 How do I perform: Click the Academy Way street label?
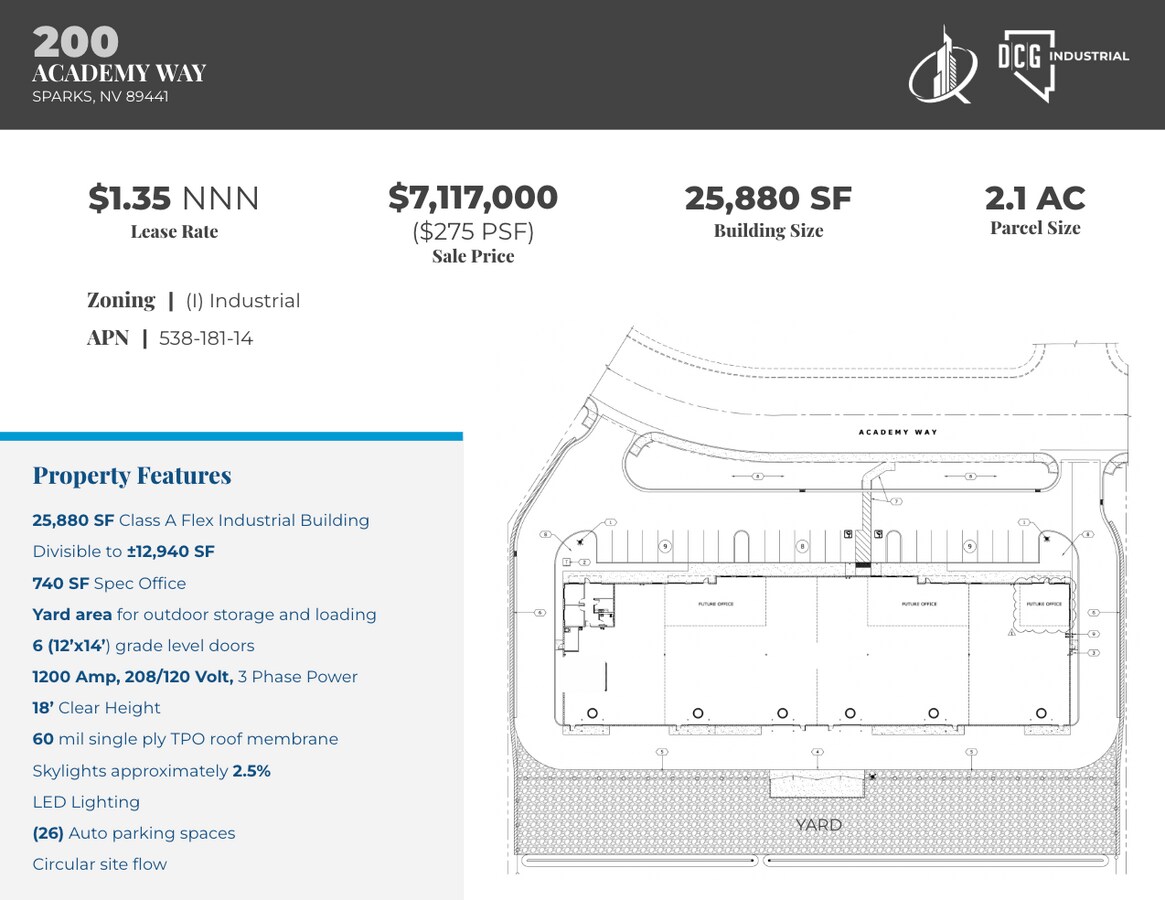(x=898, y=432)
